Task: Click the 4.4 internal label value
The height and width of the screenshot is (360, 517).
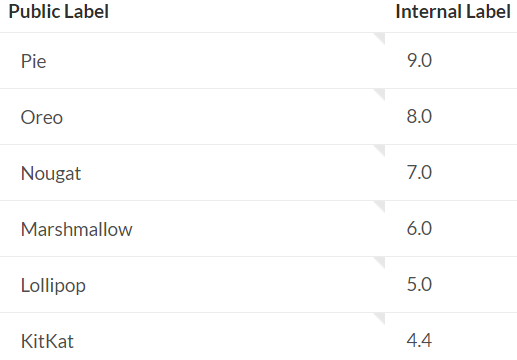Action: pyautogui.click(x=419, y=341)
